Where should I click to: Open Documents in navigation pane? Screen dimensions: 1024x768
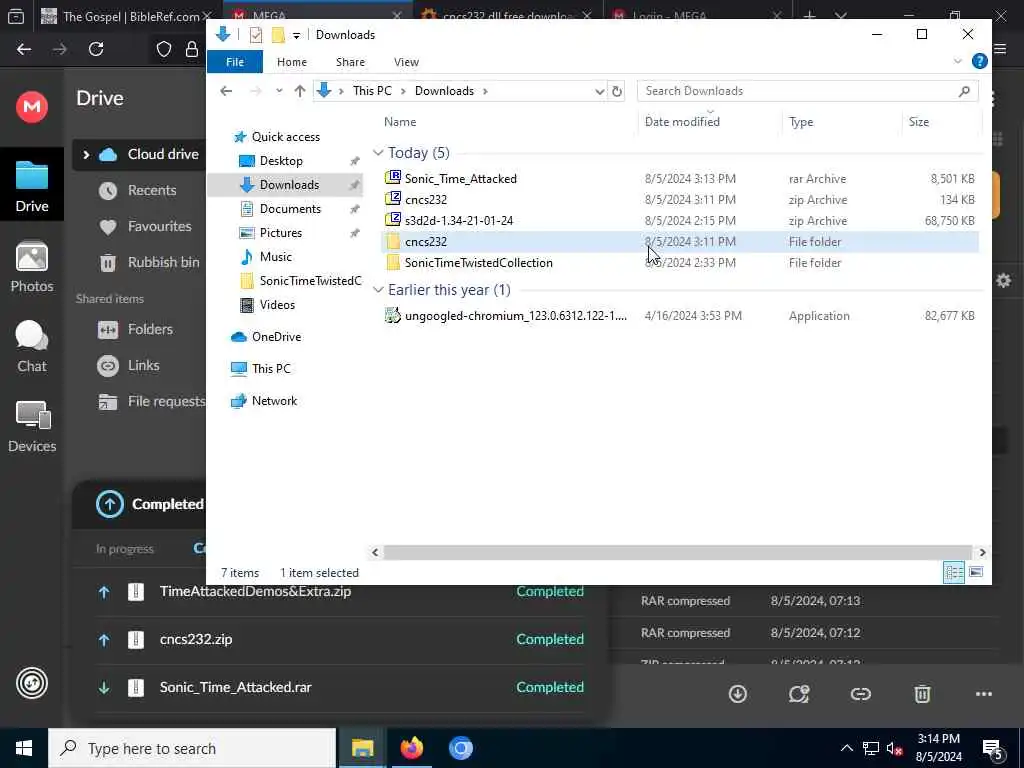click(x=290, y=208)
